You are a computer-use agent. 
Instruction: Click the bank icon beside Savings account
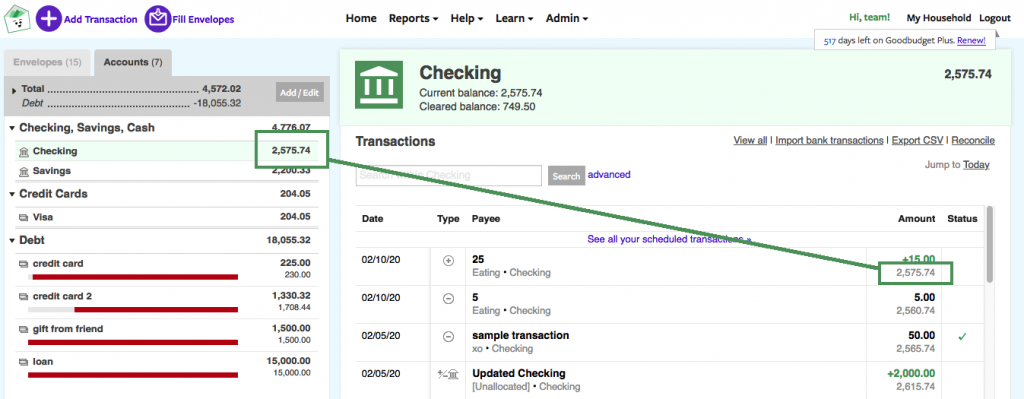[x=24, y=171]
